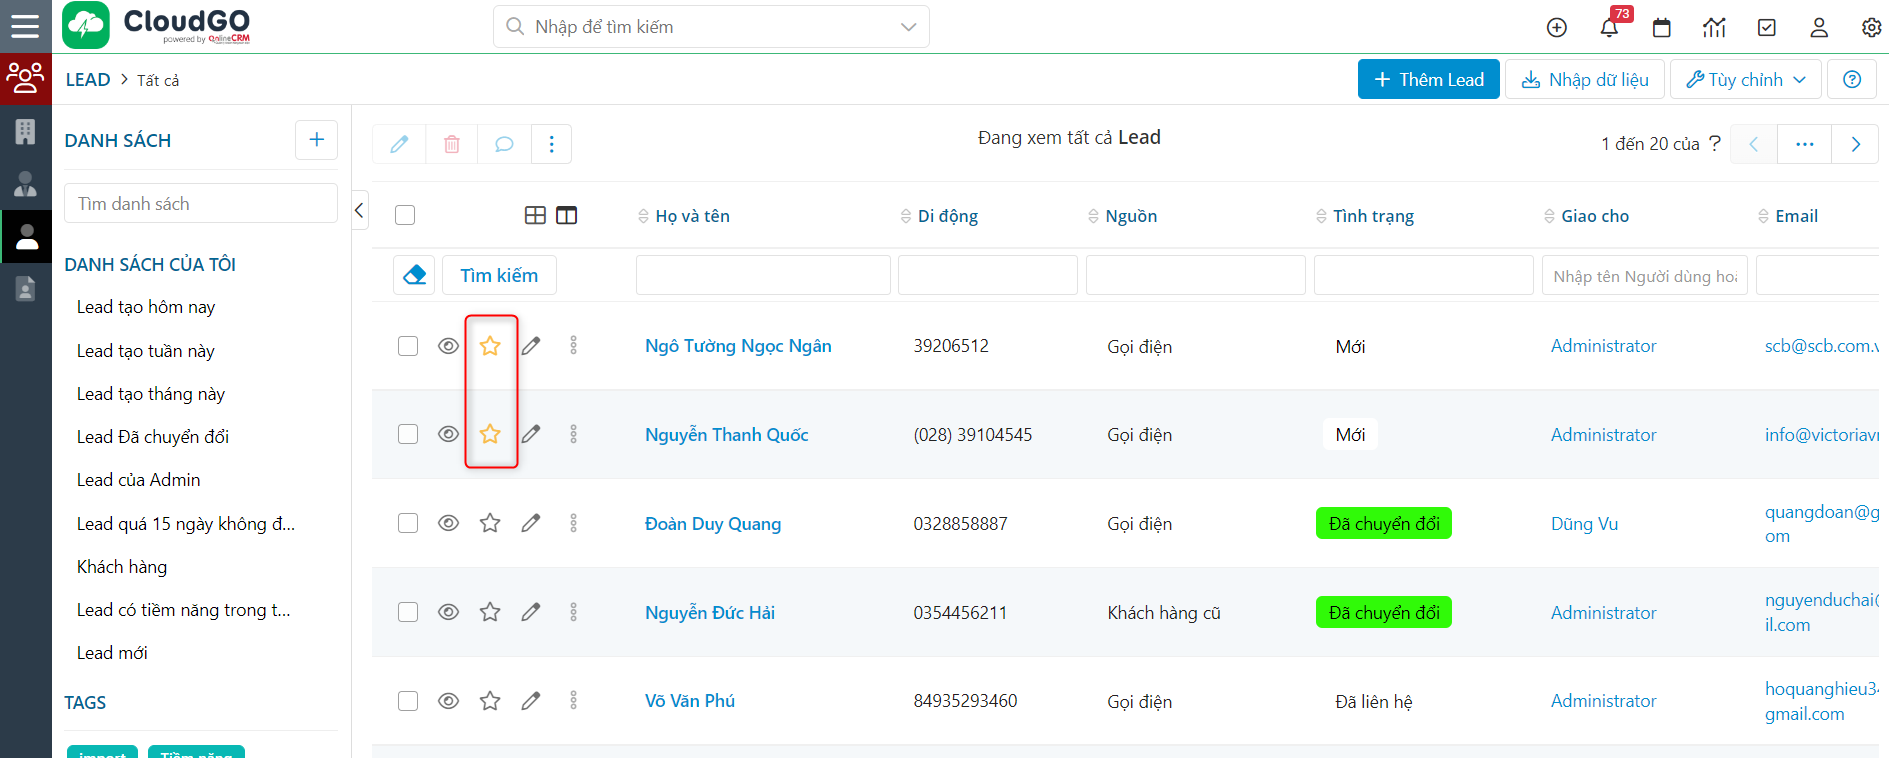Click the Thêm Lead button
1889x758 pixels.
[1428, 80]
